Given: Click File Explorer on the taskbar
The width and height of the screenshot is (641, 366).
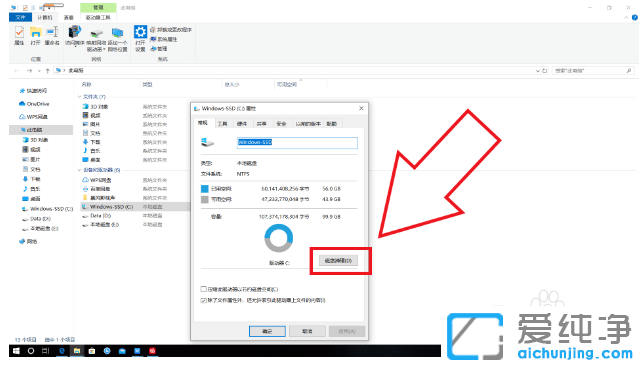Looking at the screenshot, I should [77, 351].
